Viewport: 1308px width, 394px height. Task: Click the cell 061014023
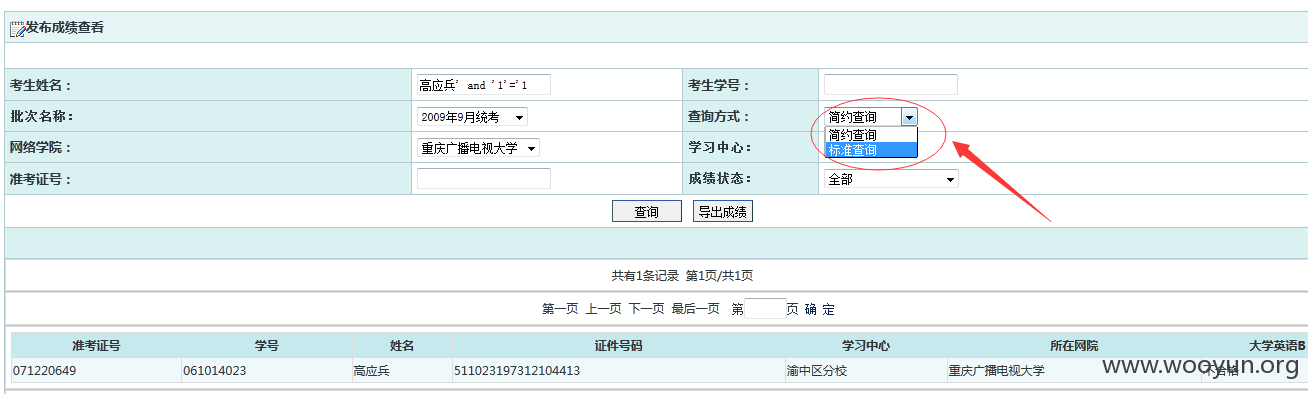267,371
